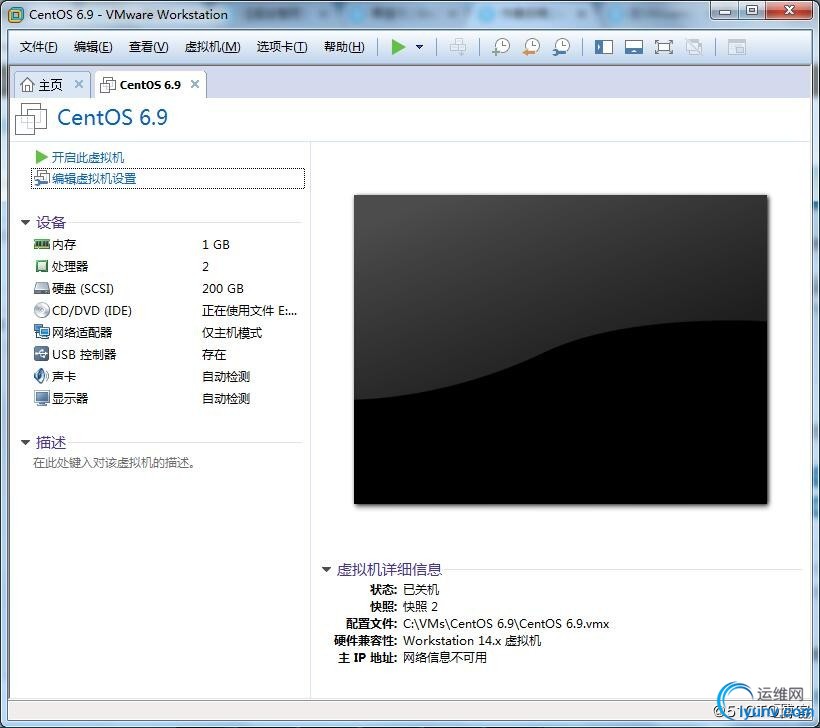Open the power options dropdown arrow
The height and width of the screenshot is (728, 820).
tap(419, 47)
